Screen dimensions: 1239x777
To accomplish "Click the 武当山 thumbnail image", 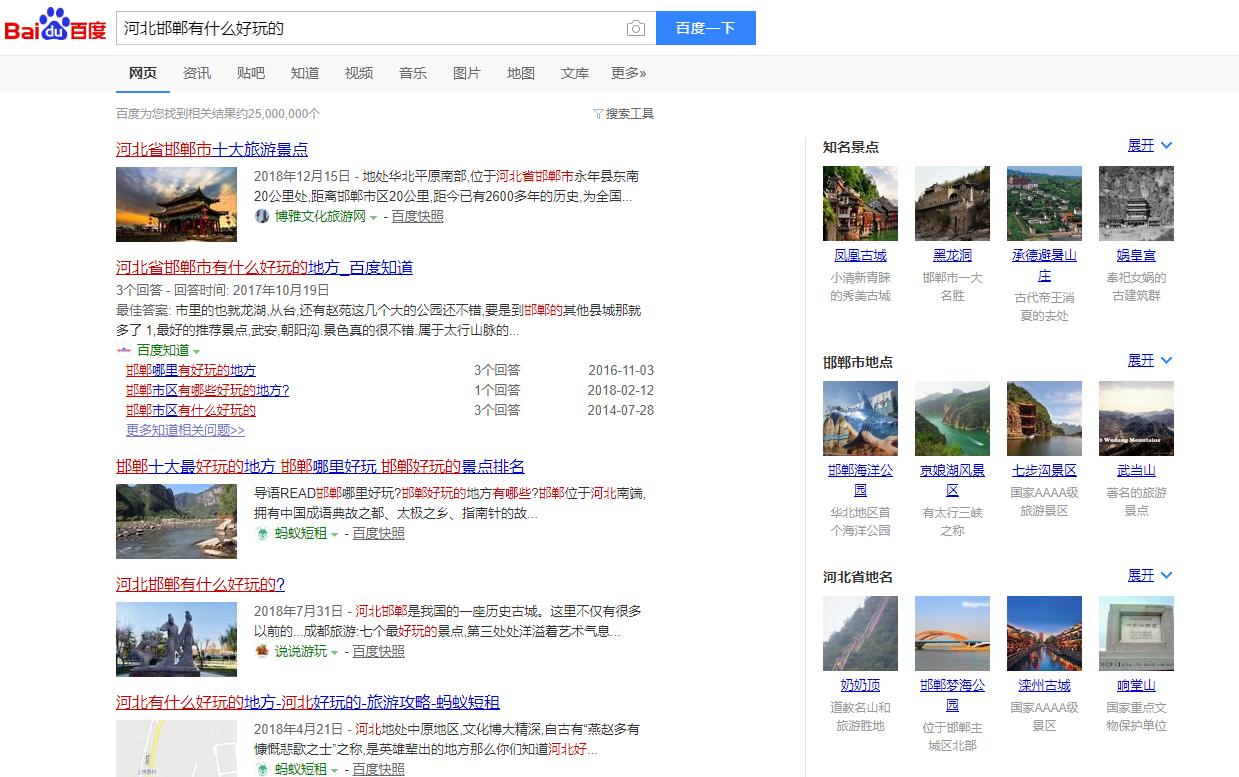I will [x=1136, y=417].
